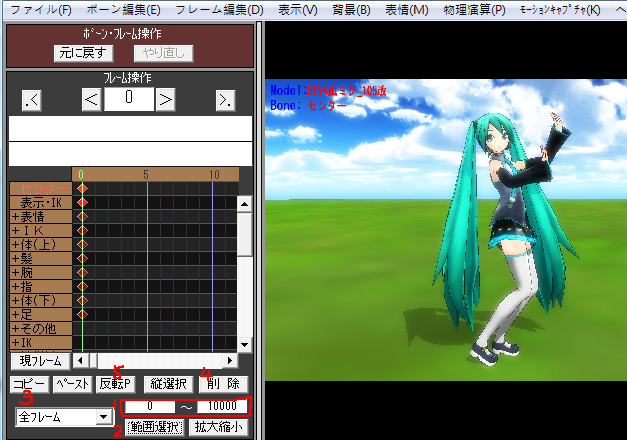Click the timeline vertical scrollbar up arrow
This screenshot has height=440, width=627.
[x=244, y=204]
